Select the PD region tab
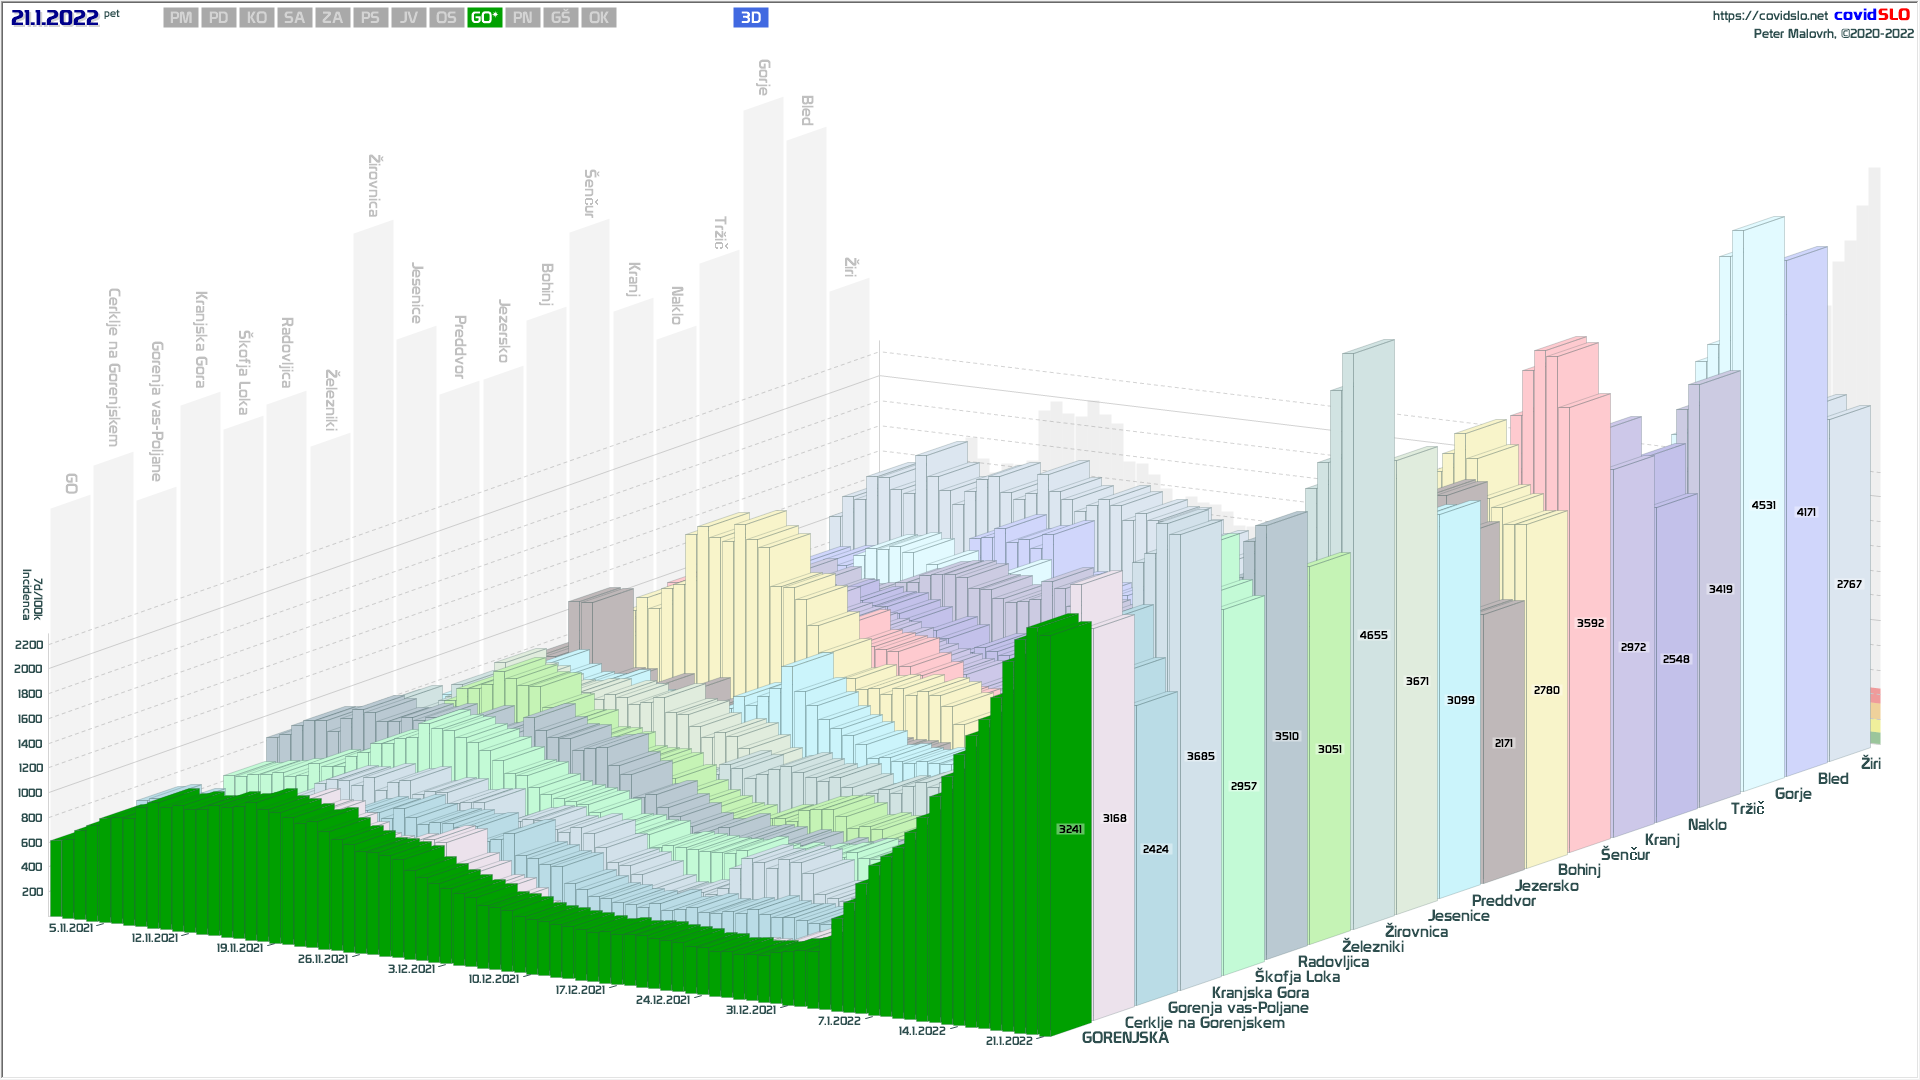The image size is (1920, 1080). click(x=219, y=18)
